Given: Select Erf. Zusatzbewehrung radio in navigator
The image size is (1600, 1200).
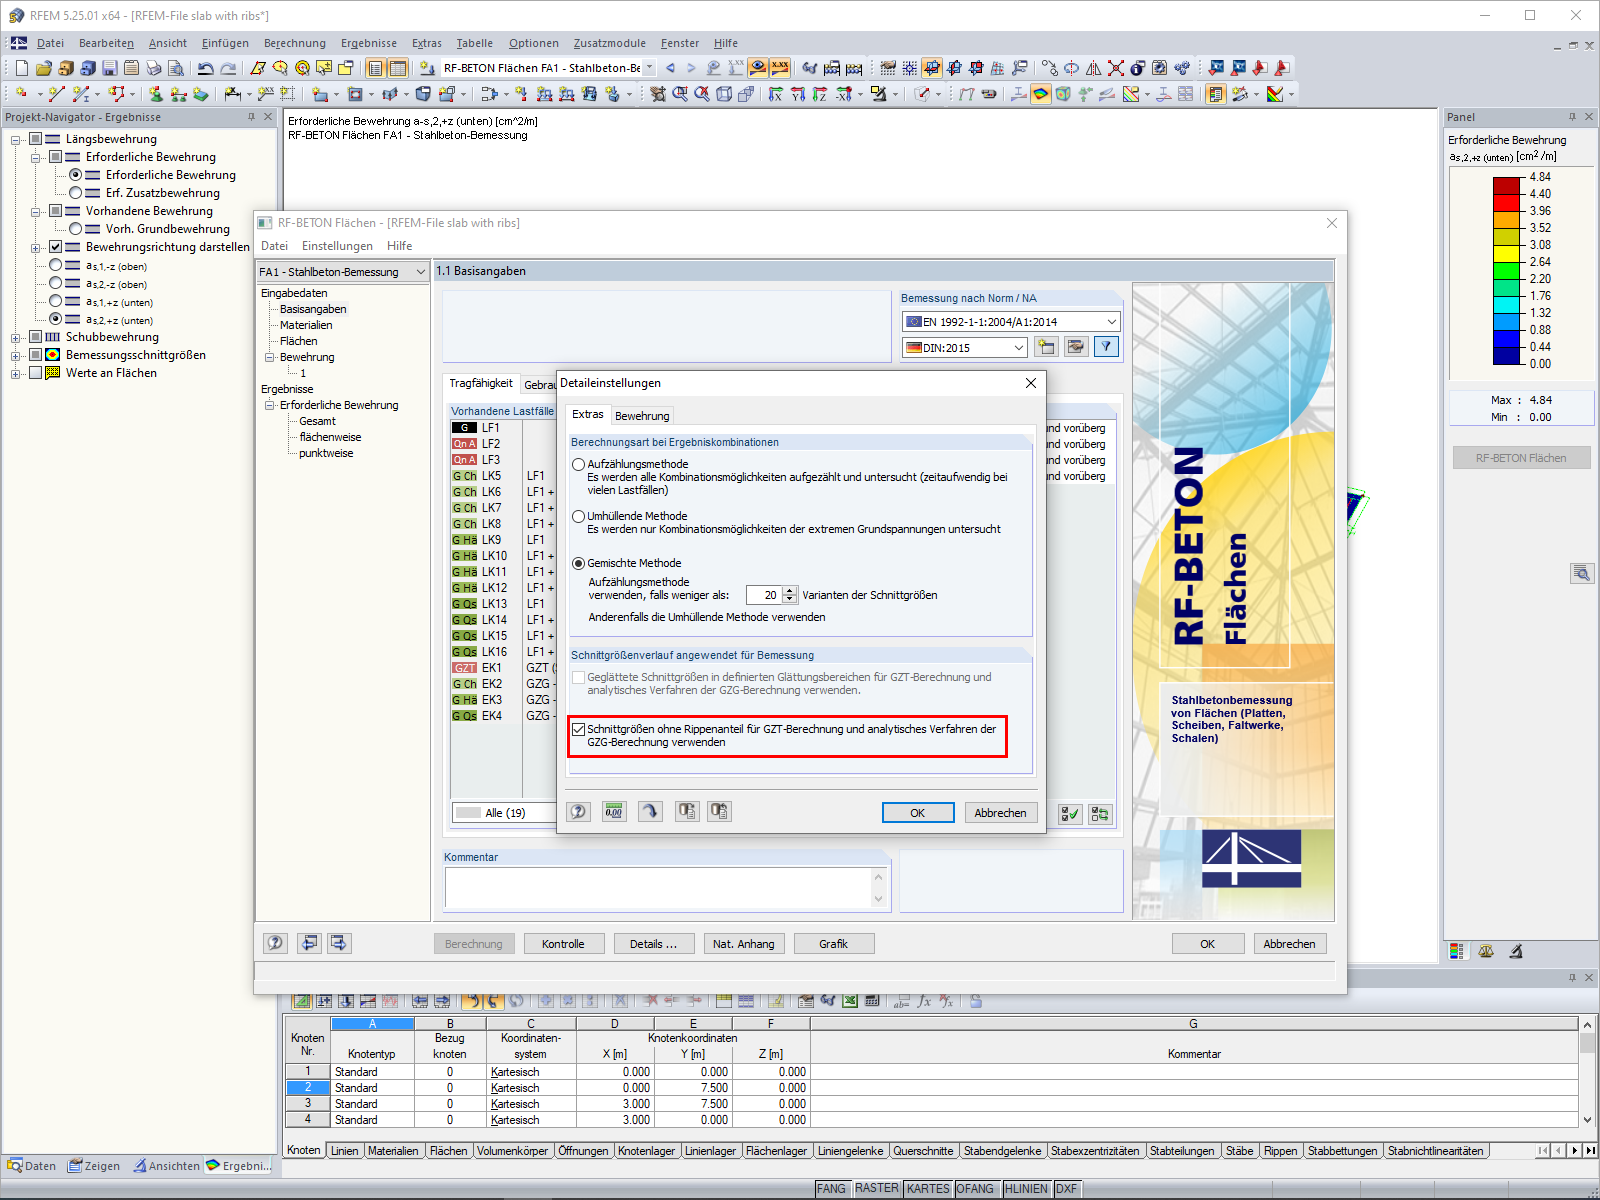Looking at the screenshot, I should click(x=75, y=193).
